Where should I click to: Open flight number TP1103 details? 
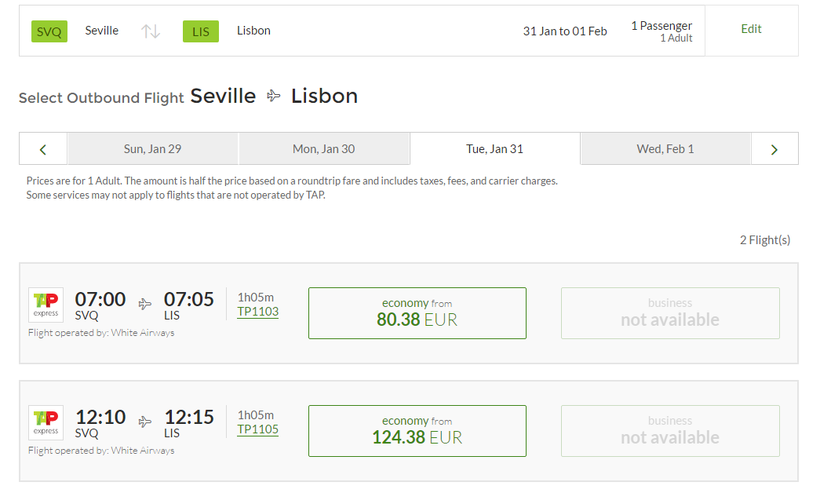(258, 312)
